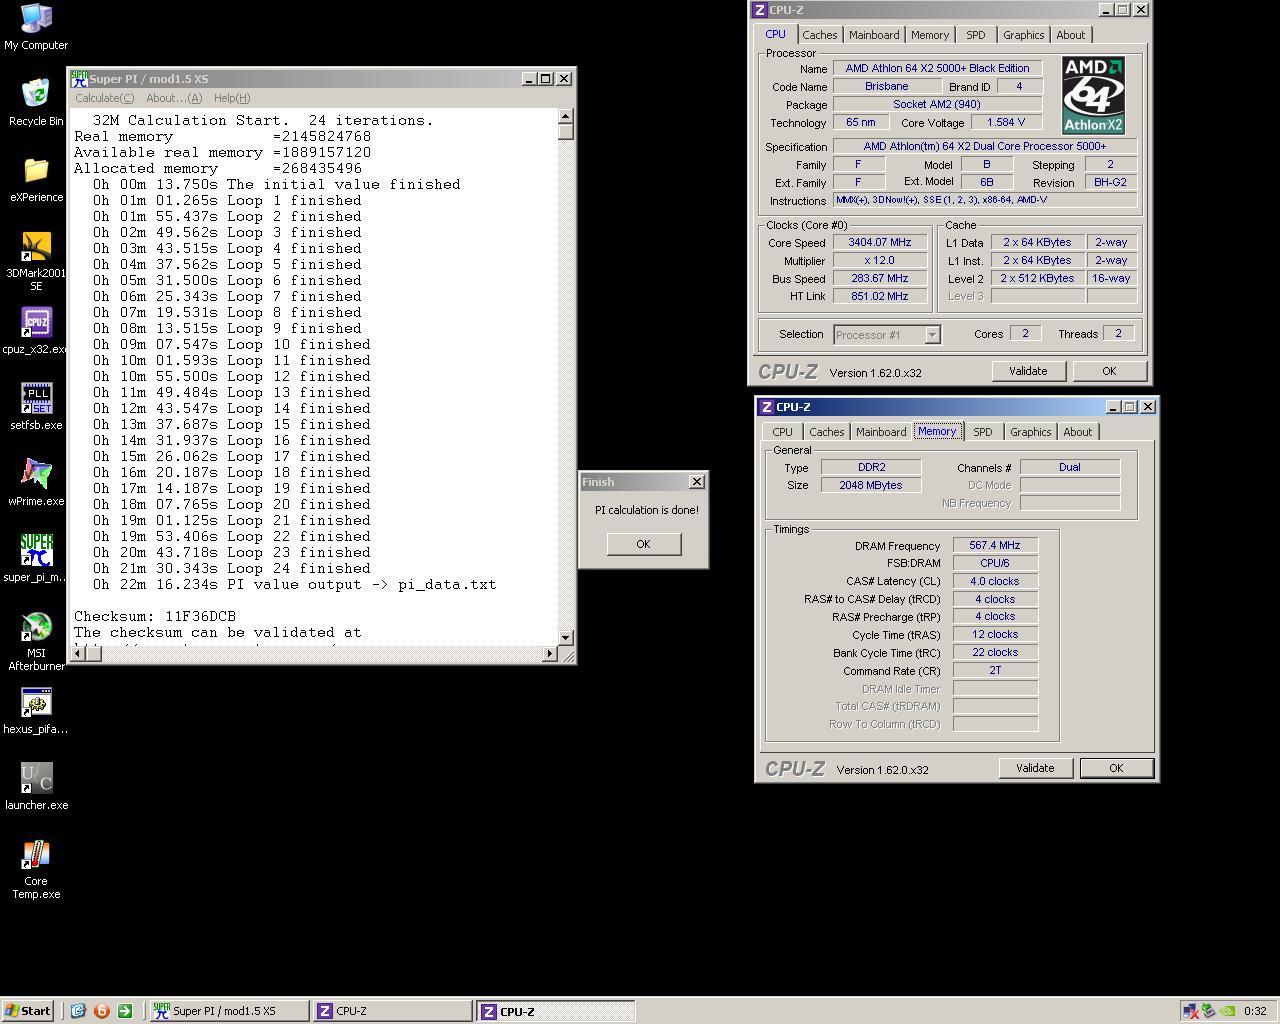This screenshot has height=1024, width=1280.
Task: Open About menu in Super PI
Action: click(174, 98)
